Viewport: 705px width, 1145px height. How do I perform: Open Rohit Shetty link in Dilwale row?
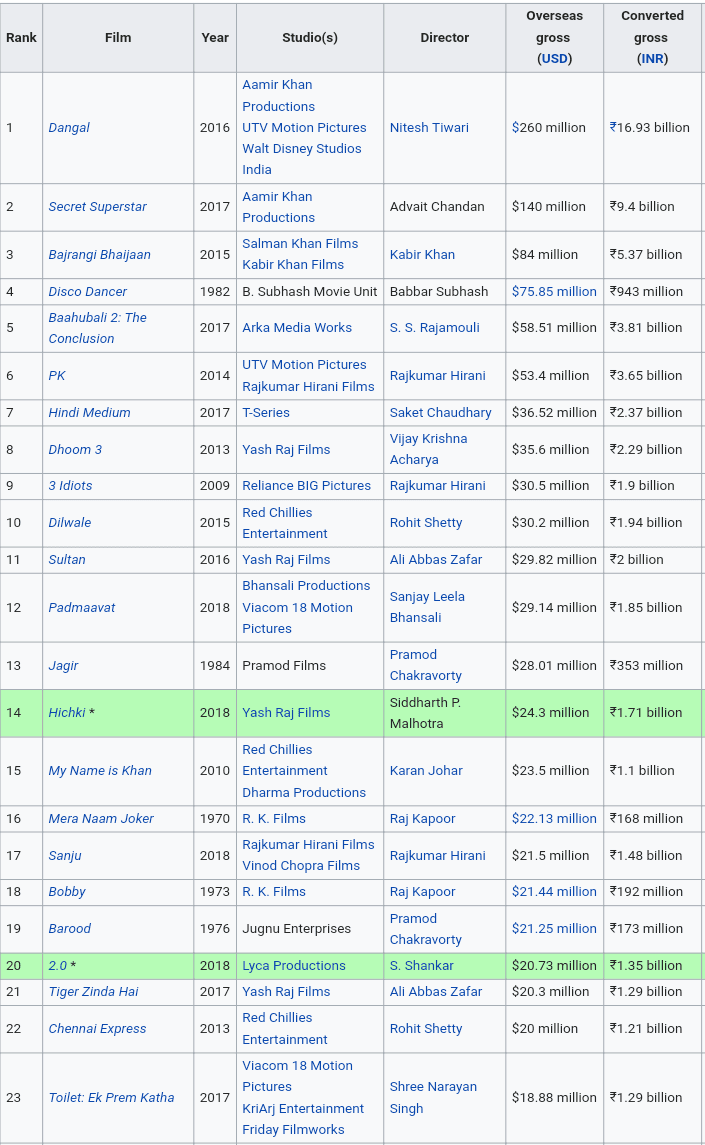pos(426,523)
